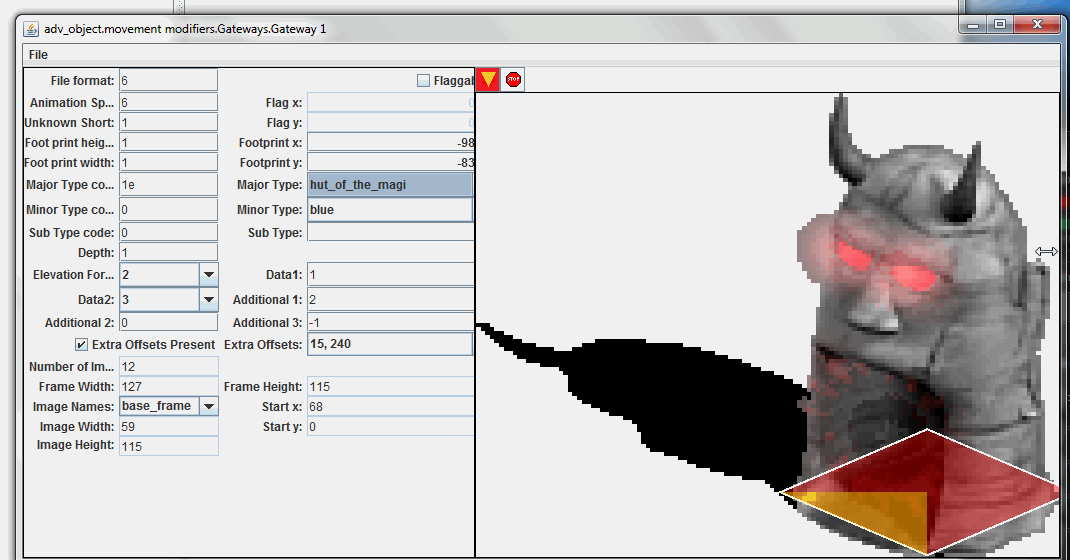Click the Minor Type code field
The height and width of the screenshot is (560, 1070).
tap(169, 209)
